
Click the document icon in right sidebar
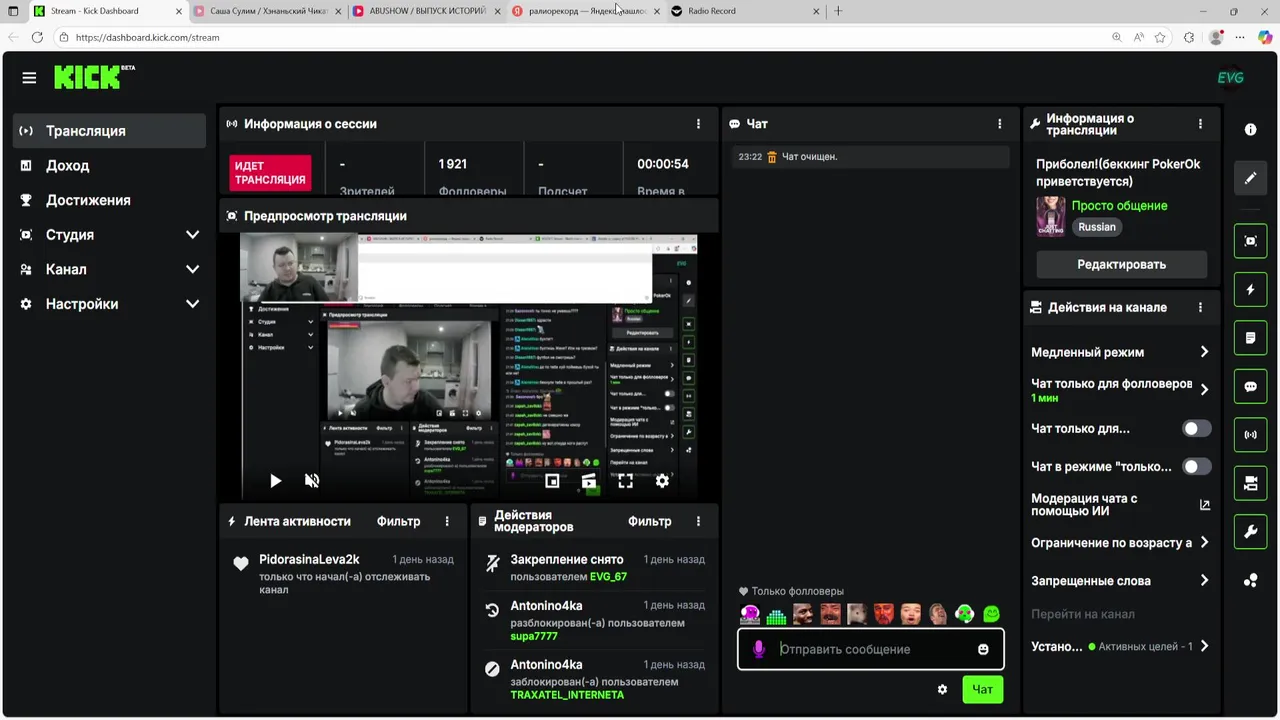tap(1250, 338)
